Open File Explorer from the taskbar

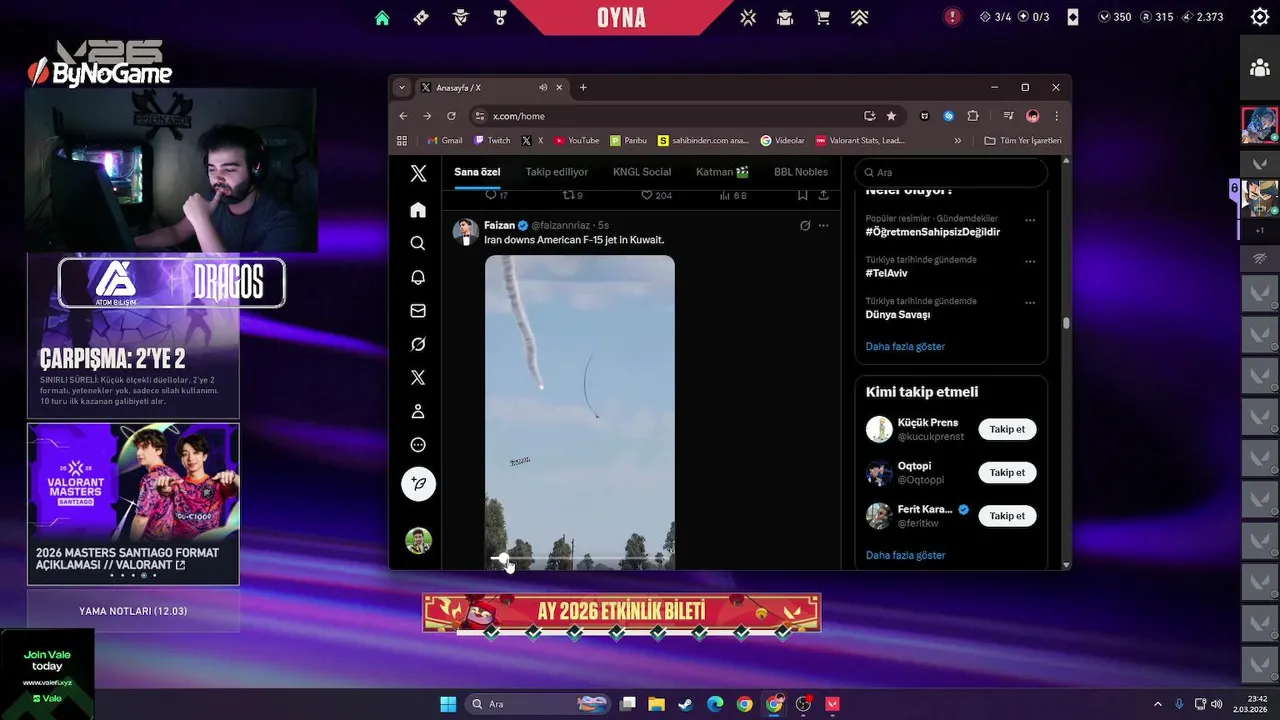point(656,704)
